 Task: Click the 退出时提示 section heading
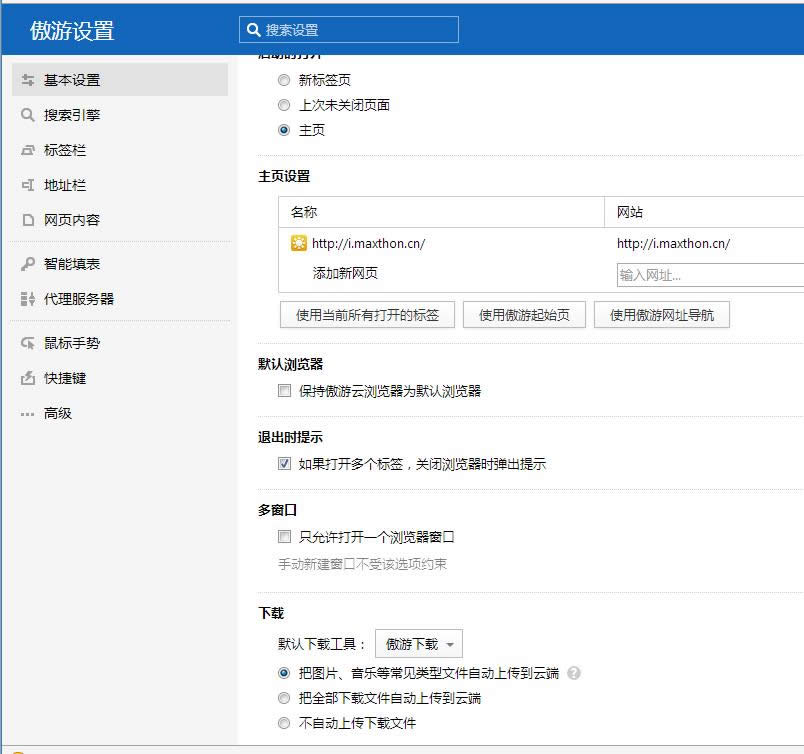pos(290,437)
